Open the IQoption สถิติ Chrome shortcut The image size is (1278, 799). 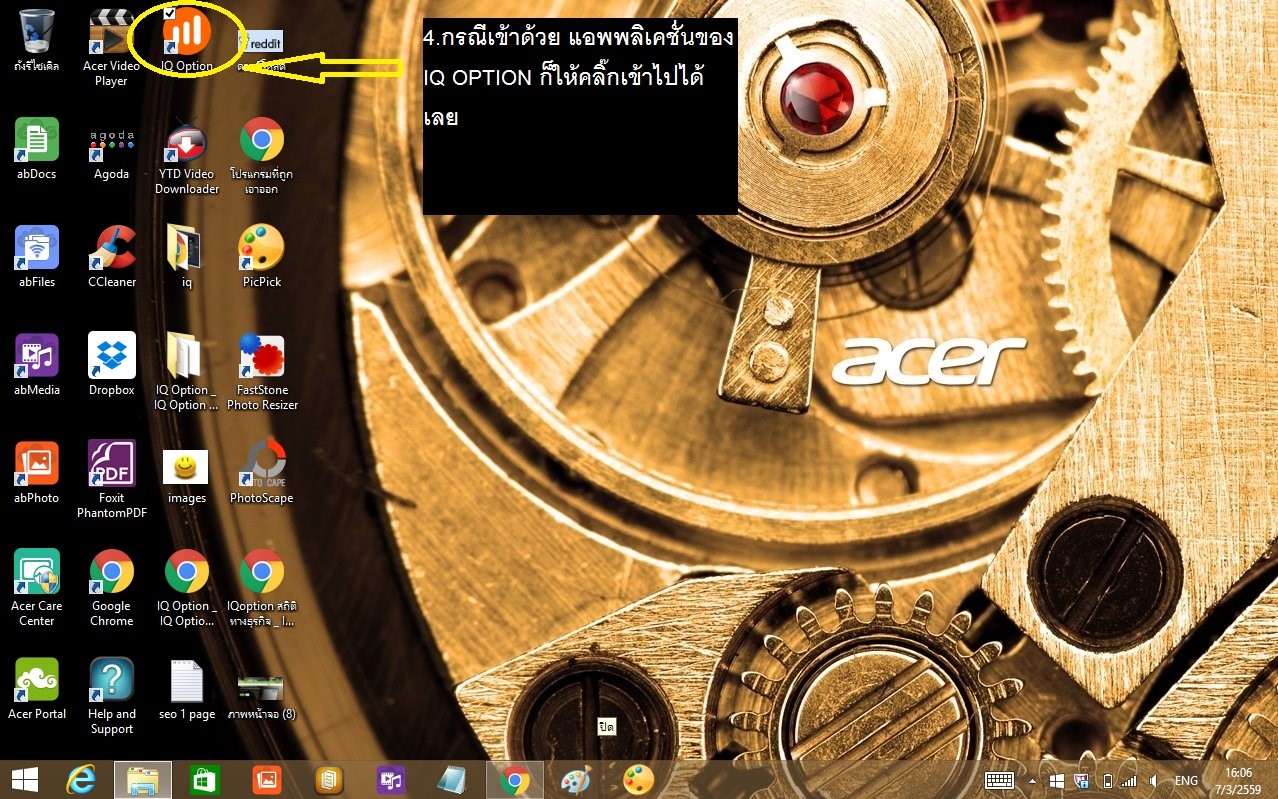coord(261,571)
